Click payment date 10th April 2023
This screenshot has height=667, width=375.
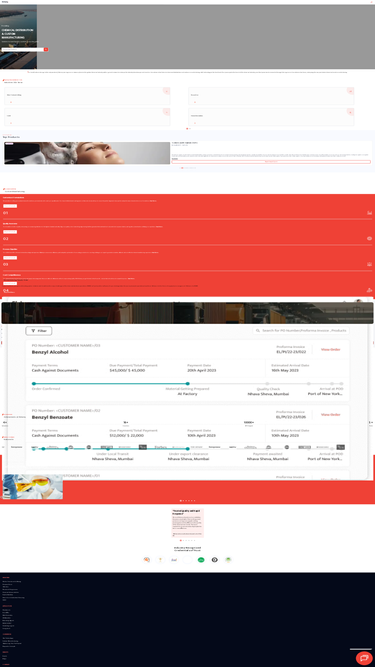point(202,436)
